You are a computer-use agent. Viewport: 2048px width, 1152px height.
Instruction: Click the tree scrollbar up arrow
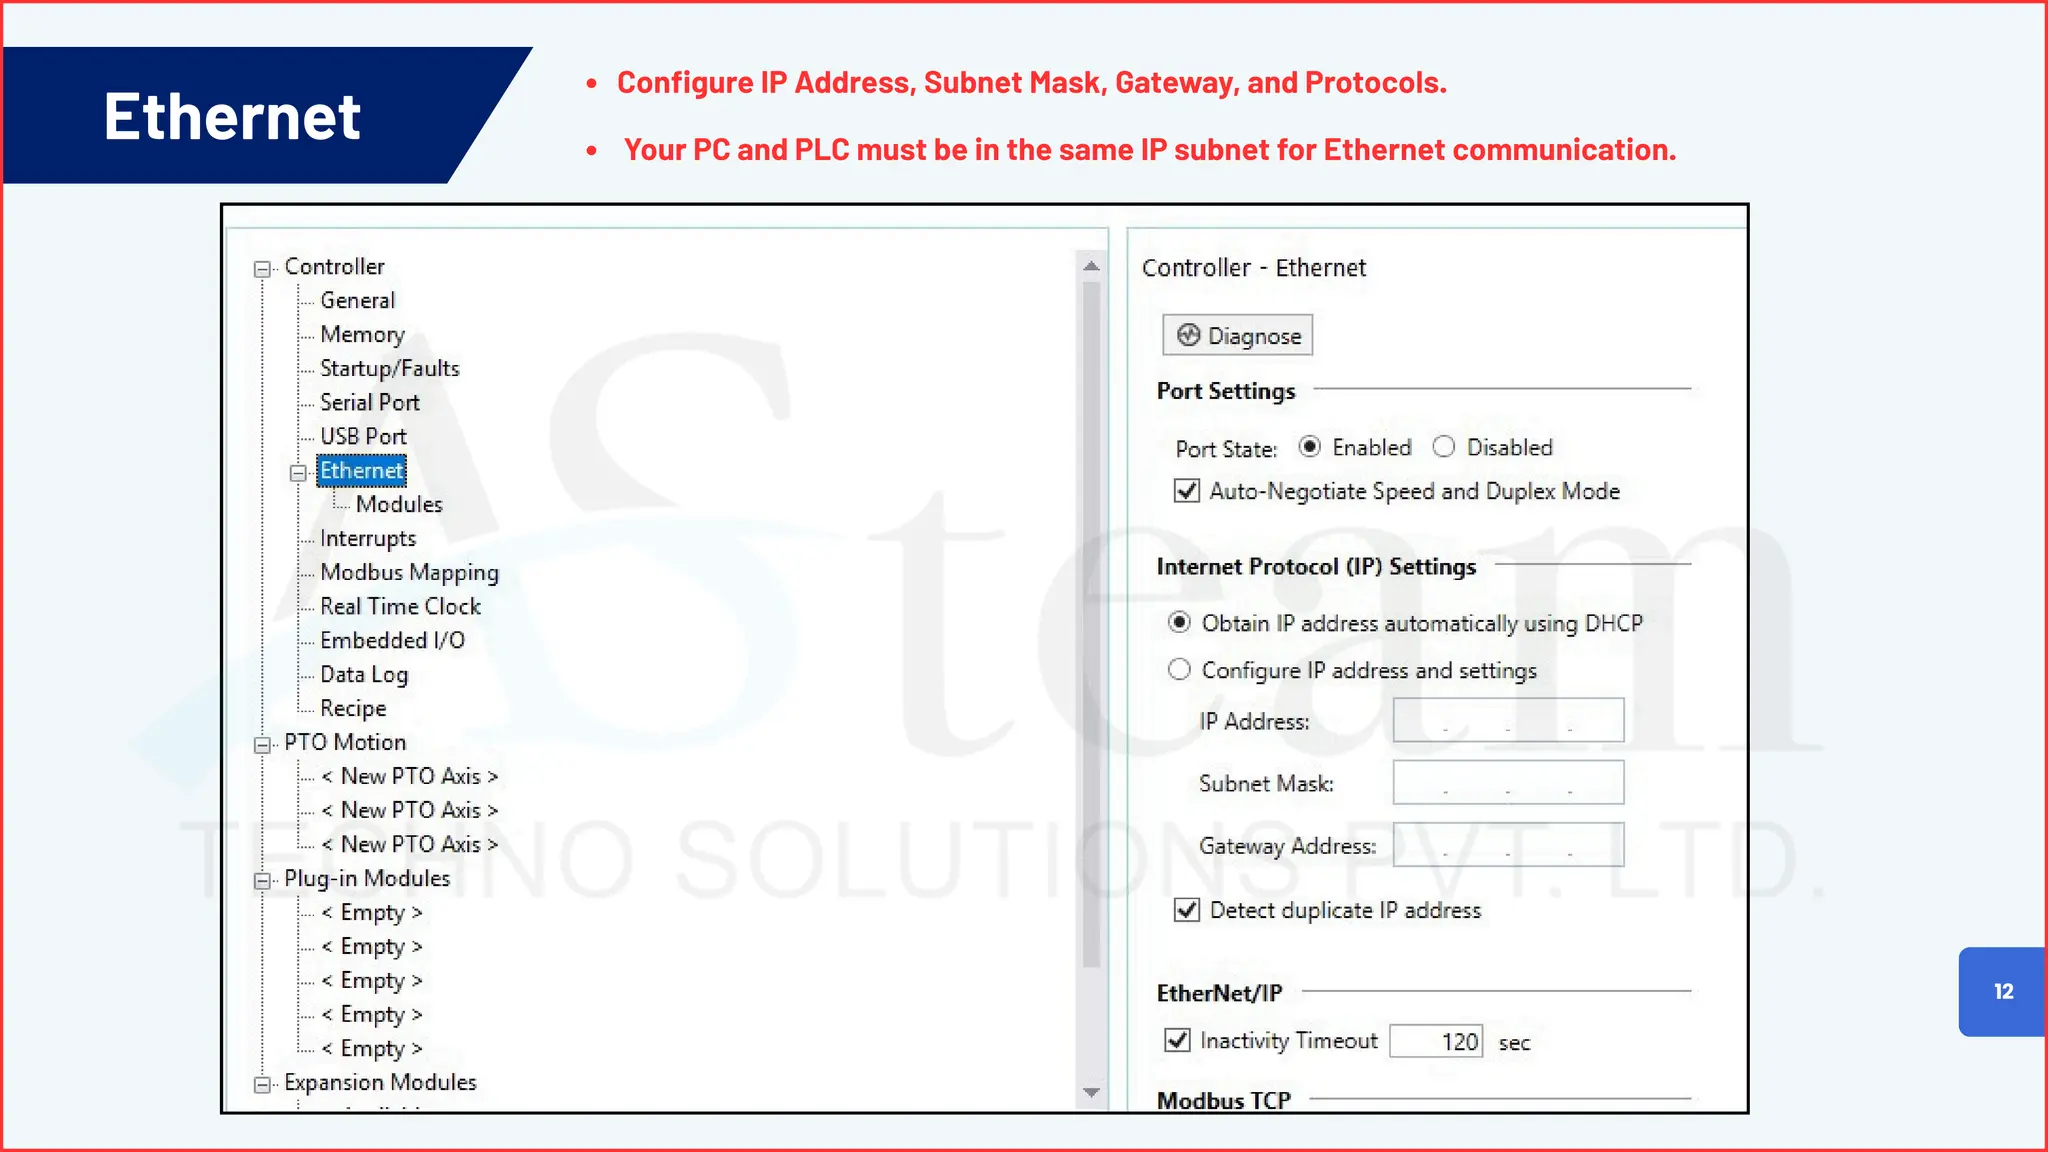tap(1092, 266)
